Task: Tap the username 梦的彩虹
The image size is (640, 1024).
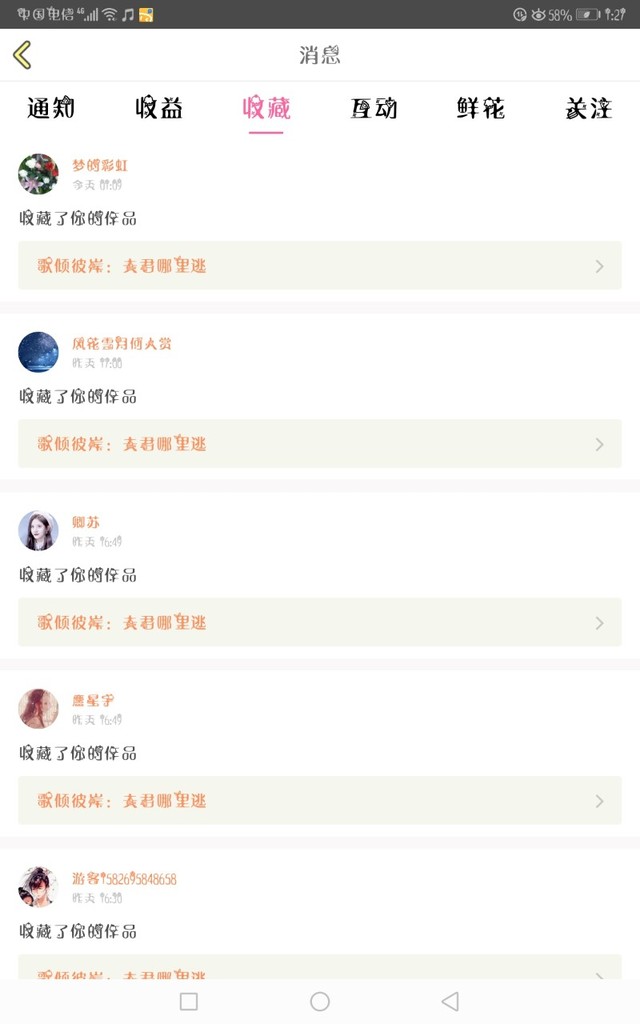Action: tap(100, 165)
